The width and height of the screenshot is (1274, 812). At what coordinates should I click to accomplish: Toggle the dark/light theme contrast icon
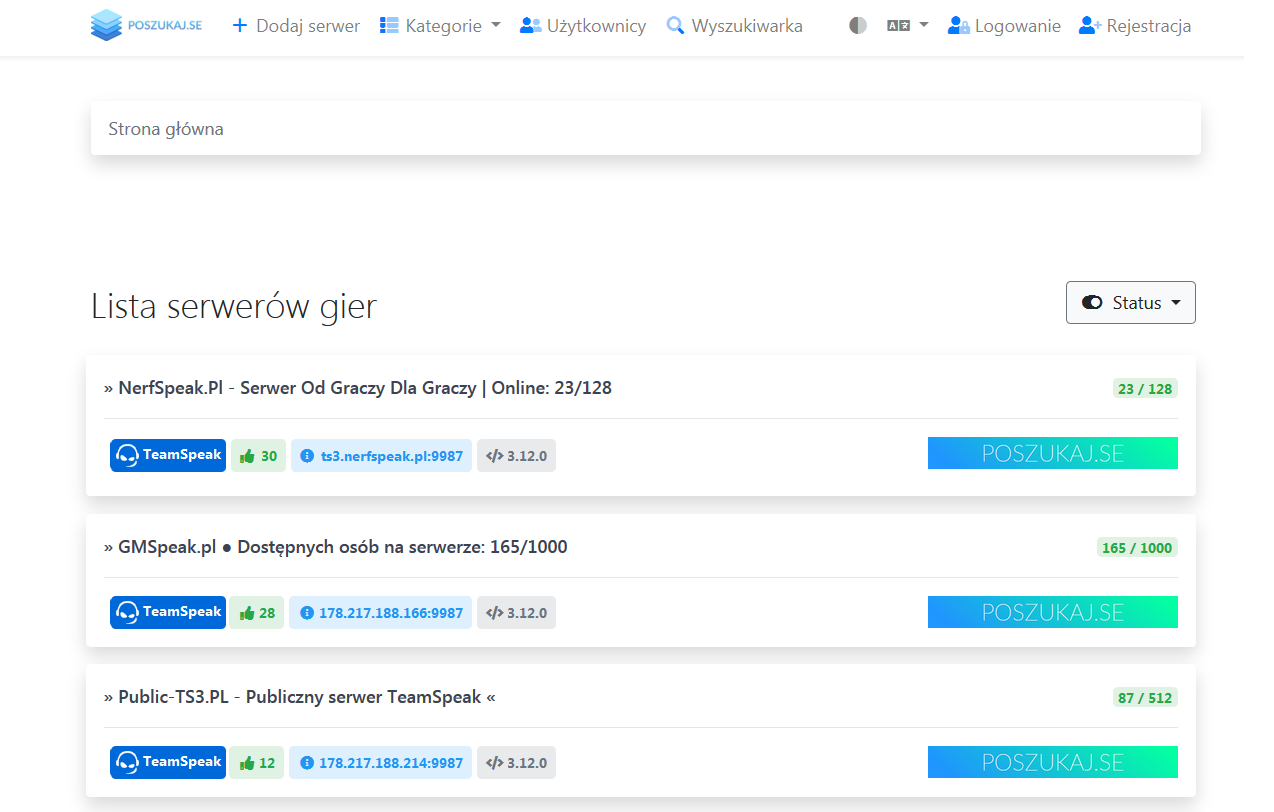pos(857,26)
